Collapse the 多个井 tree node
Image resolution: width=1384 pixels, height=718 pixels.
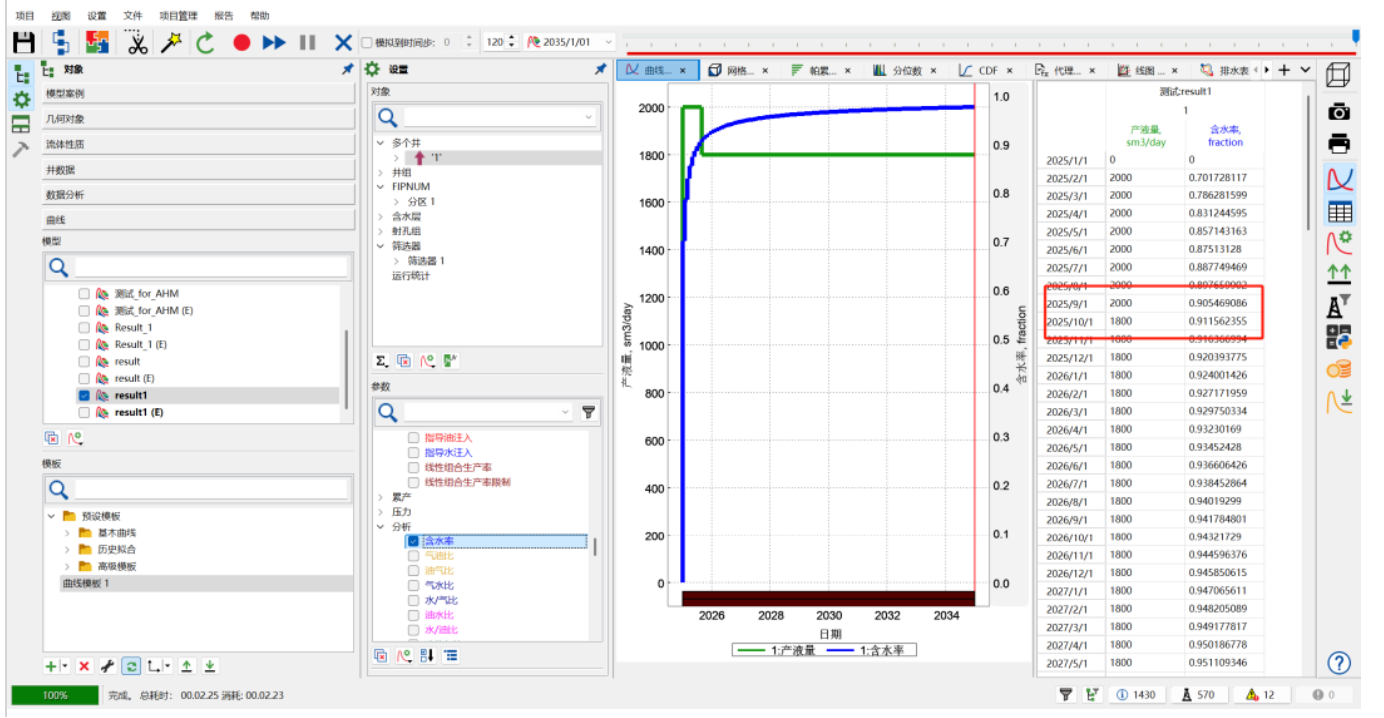tap(380, 143)
